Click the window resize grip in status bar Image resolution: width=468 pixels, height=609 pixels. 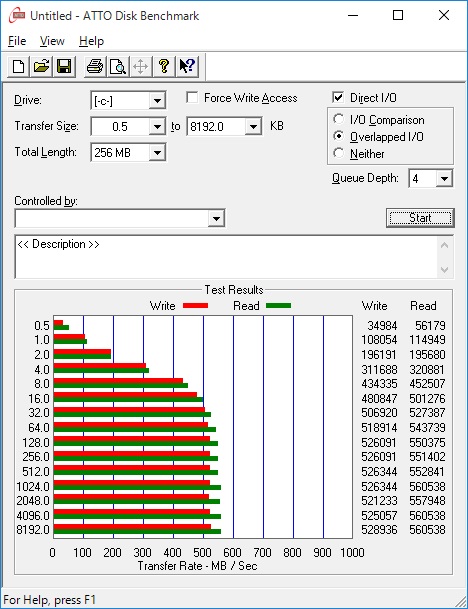[x=460, y=601]
